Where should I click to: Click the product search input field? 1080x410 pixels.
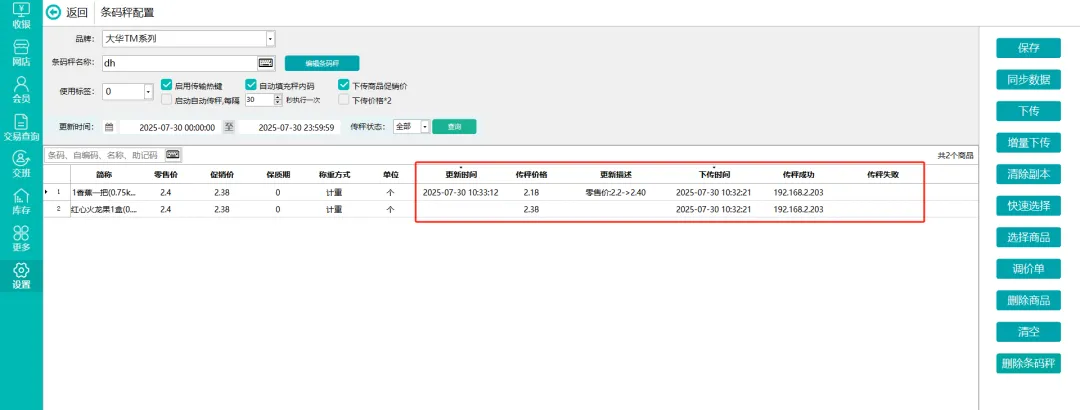105,155
